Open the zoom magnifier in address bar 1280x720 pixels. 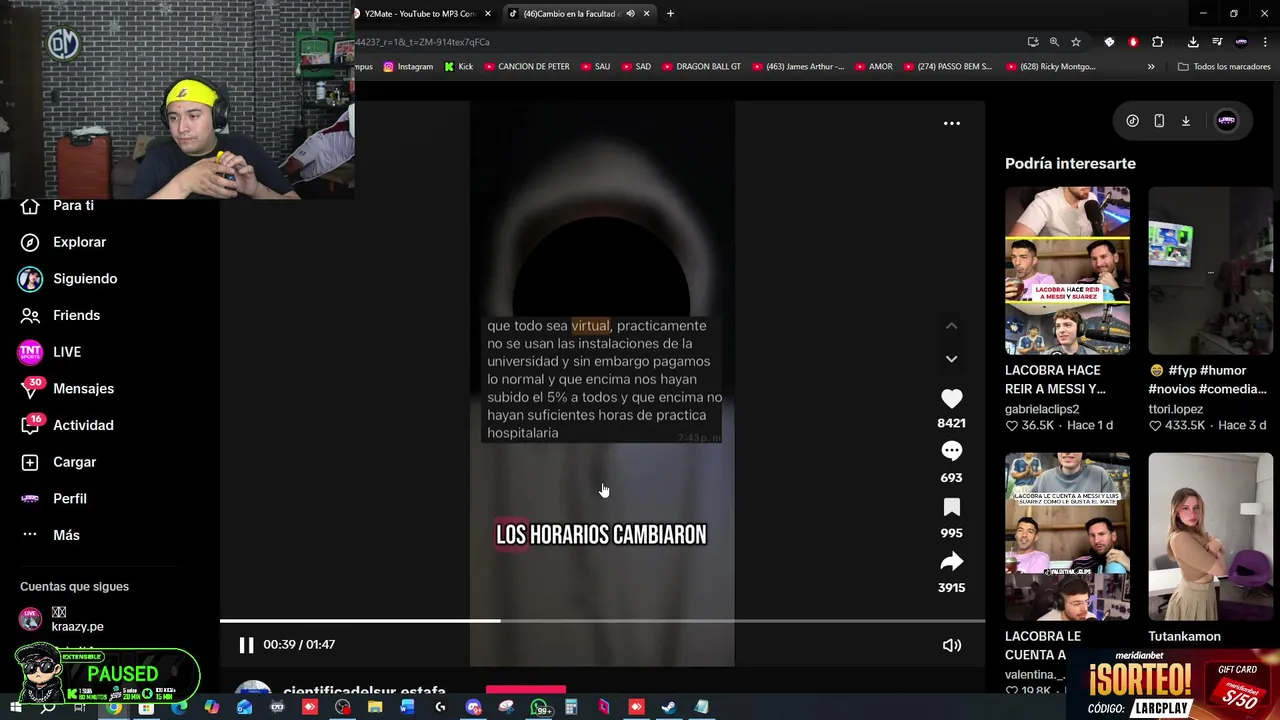(x=1054, y=42)
